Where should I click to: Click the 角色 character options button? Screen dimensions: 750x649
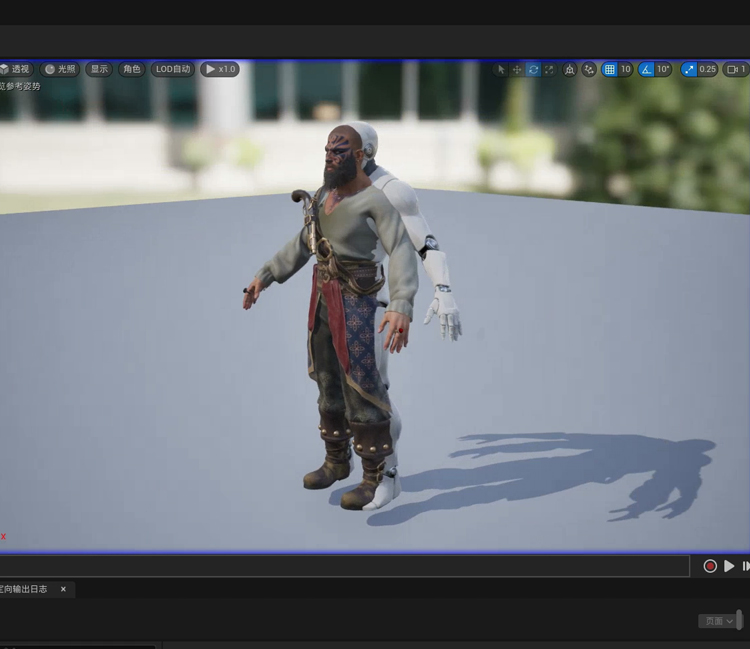tap(131, 69)
